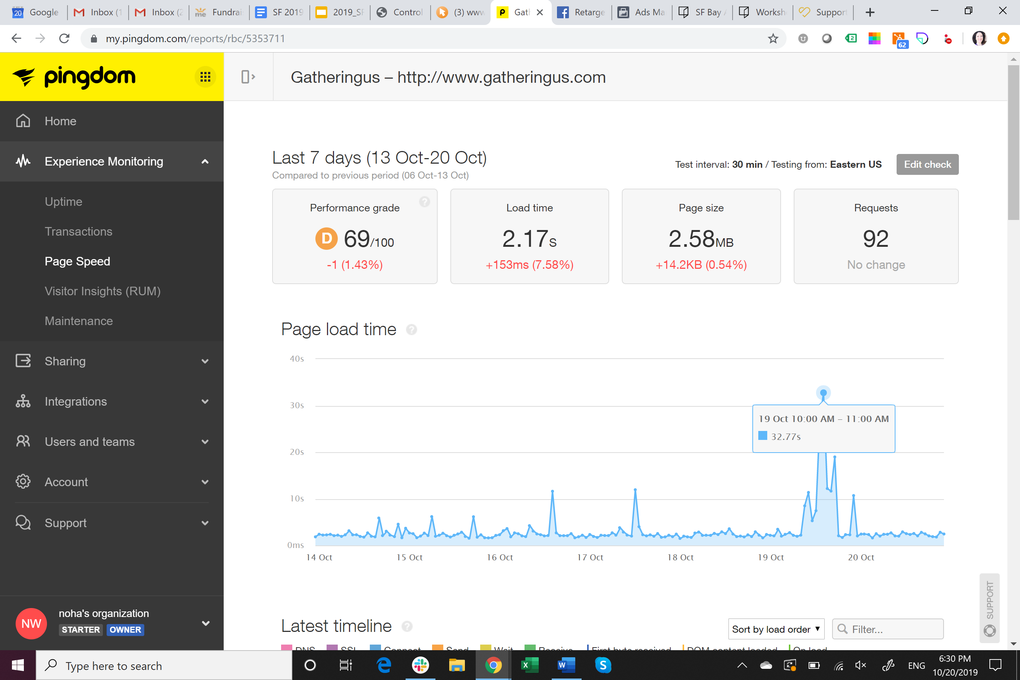Collapse the sidebar with the panel toggle icon
The width and height of the screenshot is (1020, 680).
click(x=248, y=77)
